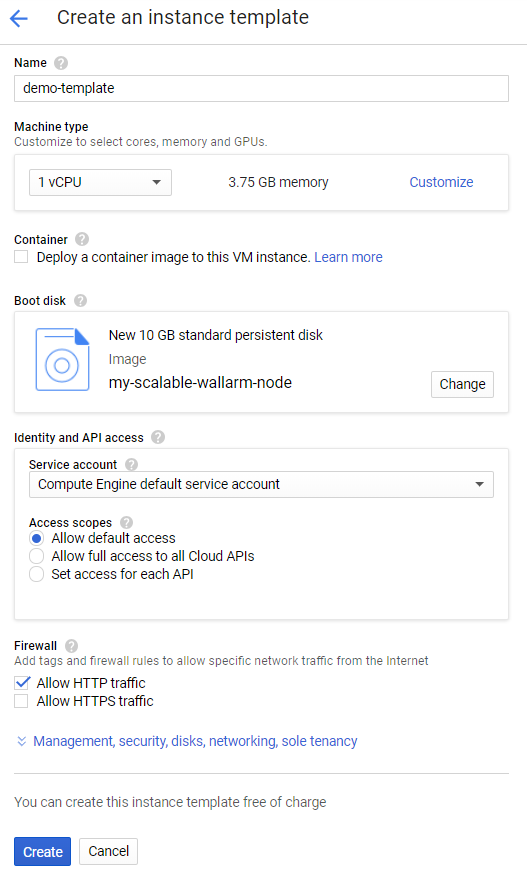This screenshot has height=873, width=527.
Task: Open the Service account dropdown
Action: pyautogui.click(x=261, y=484)
